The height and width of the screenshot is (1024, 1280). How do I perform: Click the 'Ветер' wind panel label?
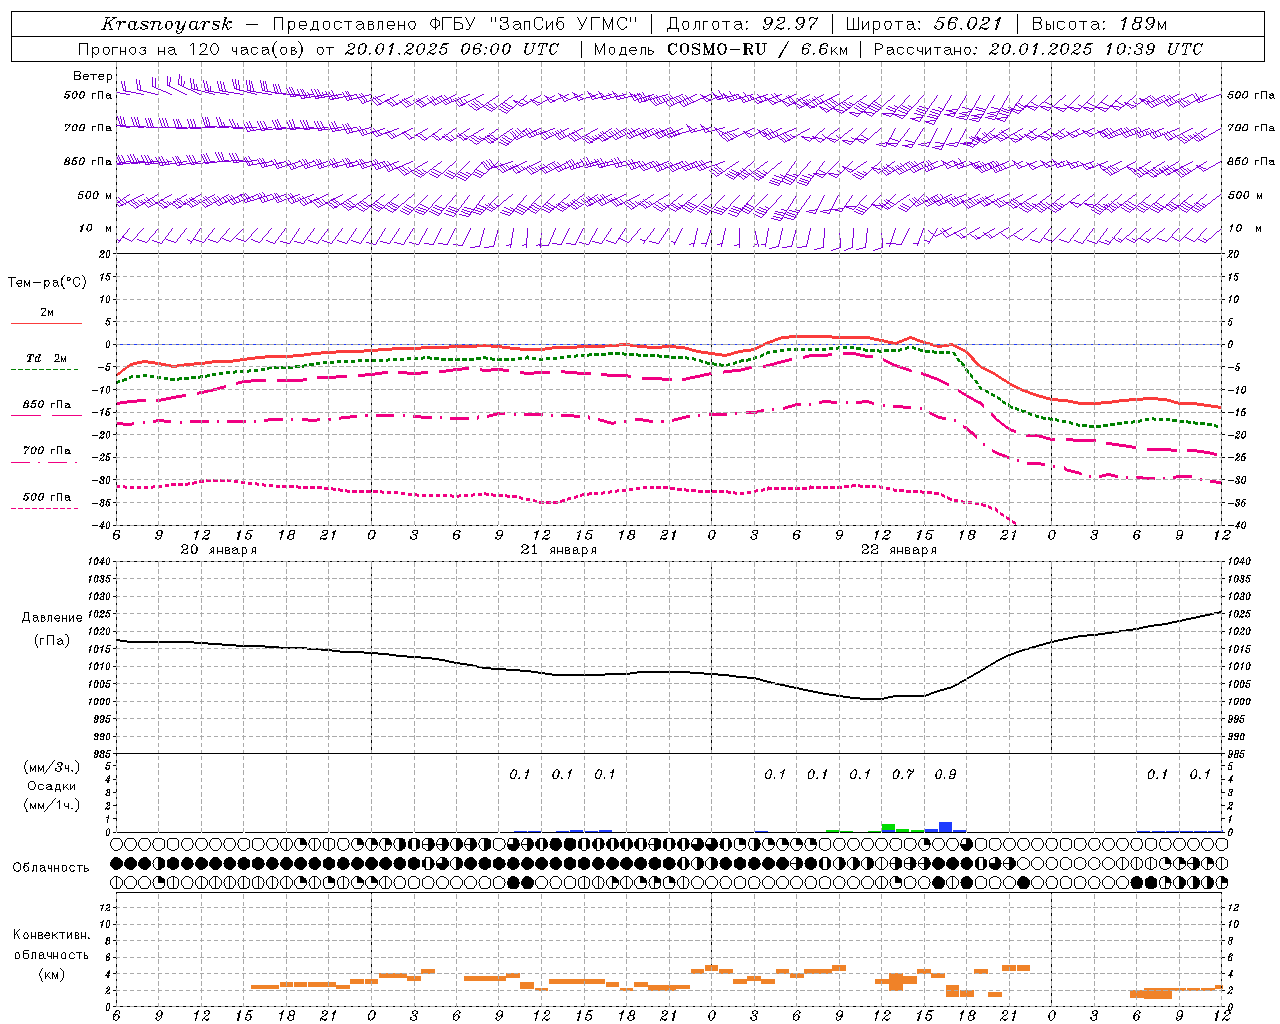pyautogui.click(x=92, y=76)
